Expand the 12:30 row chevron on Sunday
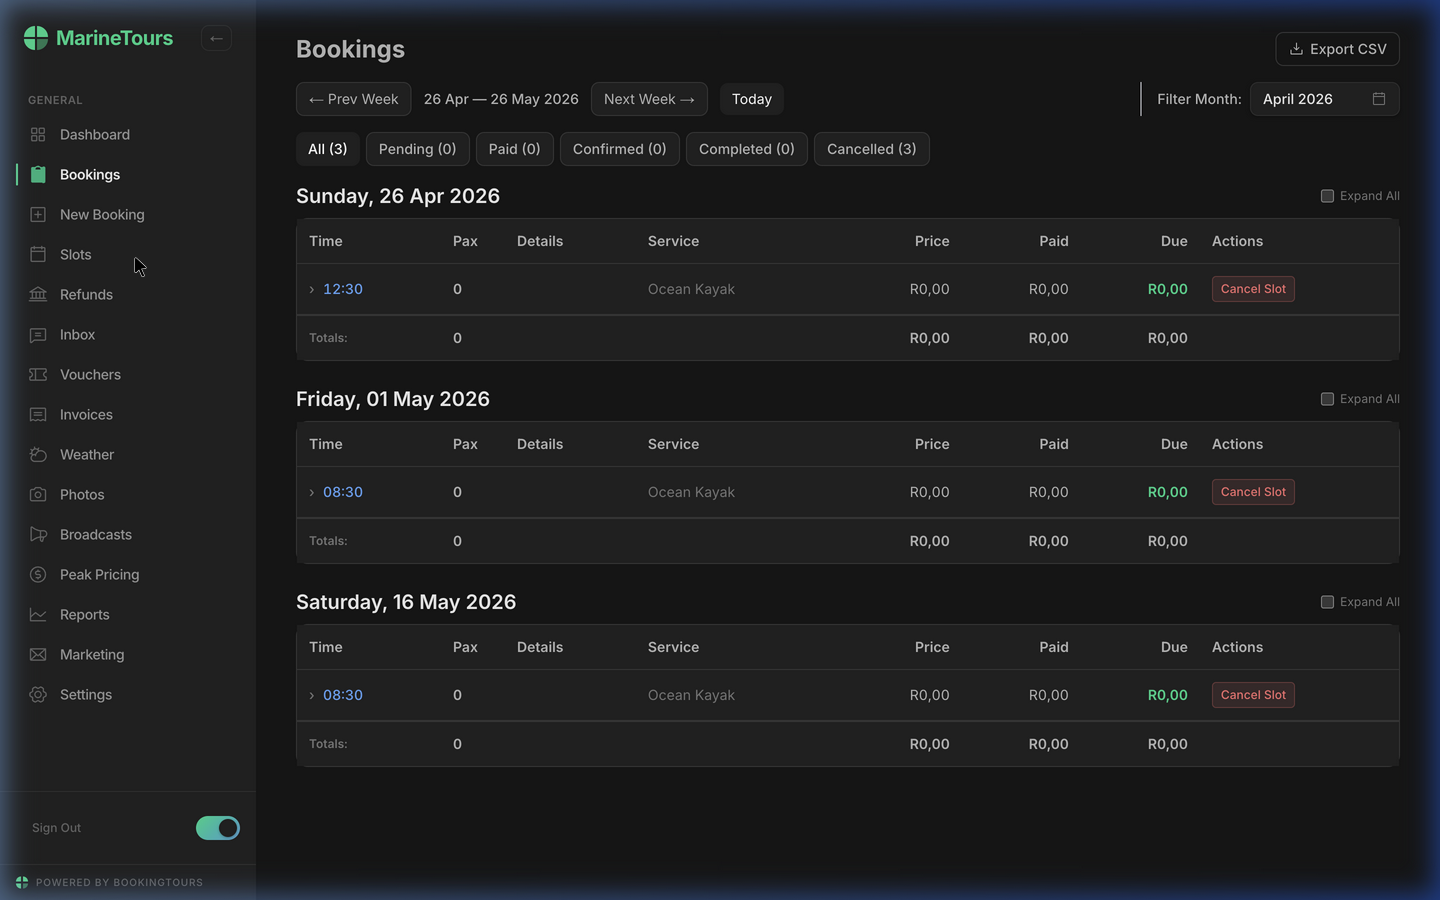The height and width of the screenshot is (900, 1440). [x=312, y=290]
